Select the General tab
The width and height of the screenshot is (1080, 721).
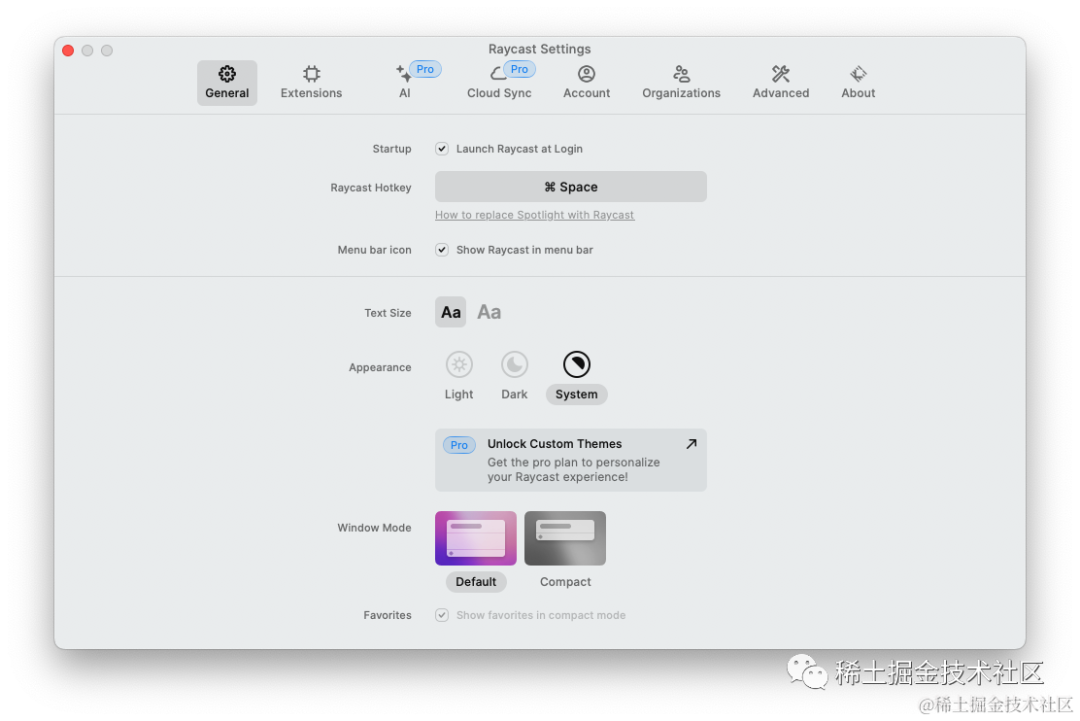[227, 82]
